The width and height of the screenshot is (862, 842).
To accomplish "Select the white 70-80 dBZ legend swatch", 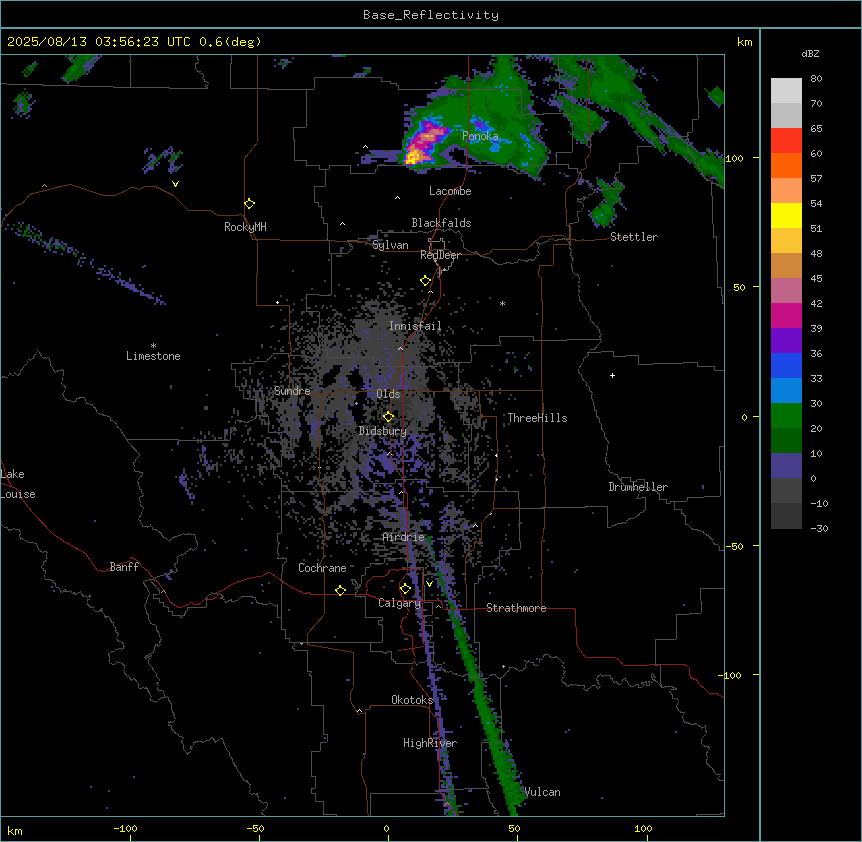I will tap(786, 91).
